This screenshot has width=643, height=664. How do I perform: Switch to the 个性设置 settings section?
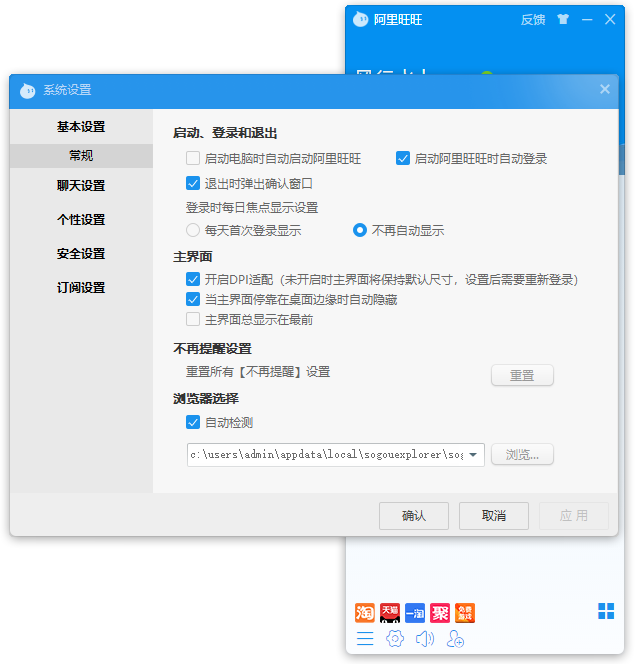[x=81, y=220]
